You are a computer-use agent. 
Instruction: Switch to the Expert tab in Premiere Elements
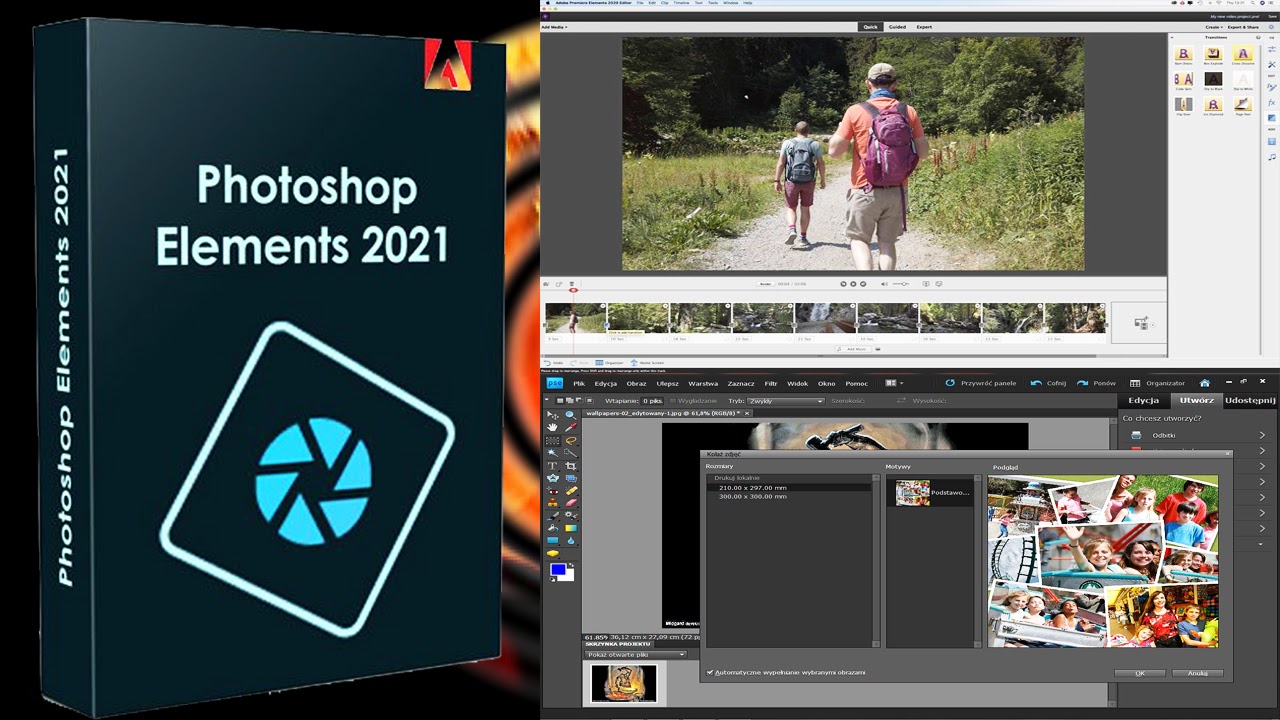coord(924,27)
